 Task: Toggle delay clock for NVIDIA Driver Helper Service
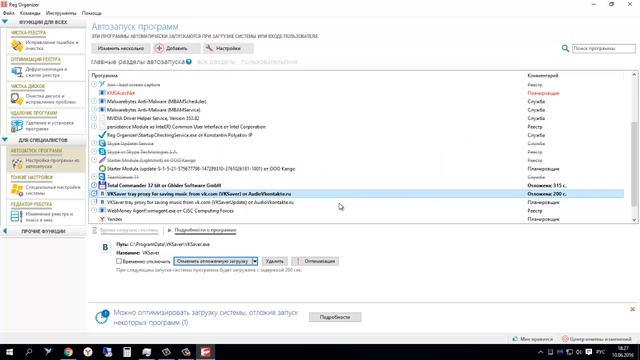[x=94, y=118]
